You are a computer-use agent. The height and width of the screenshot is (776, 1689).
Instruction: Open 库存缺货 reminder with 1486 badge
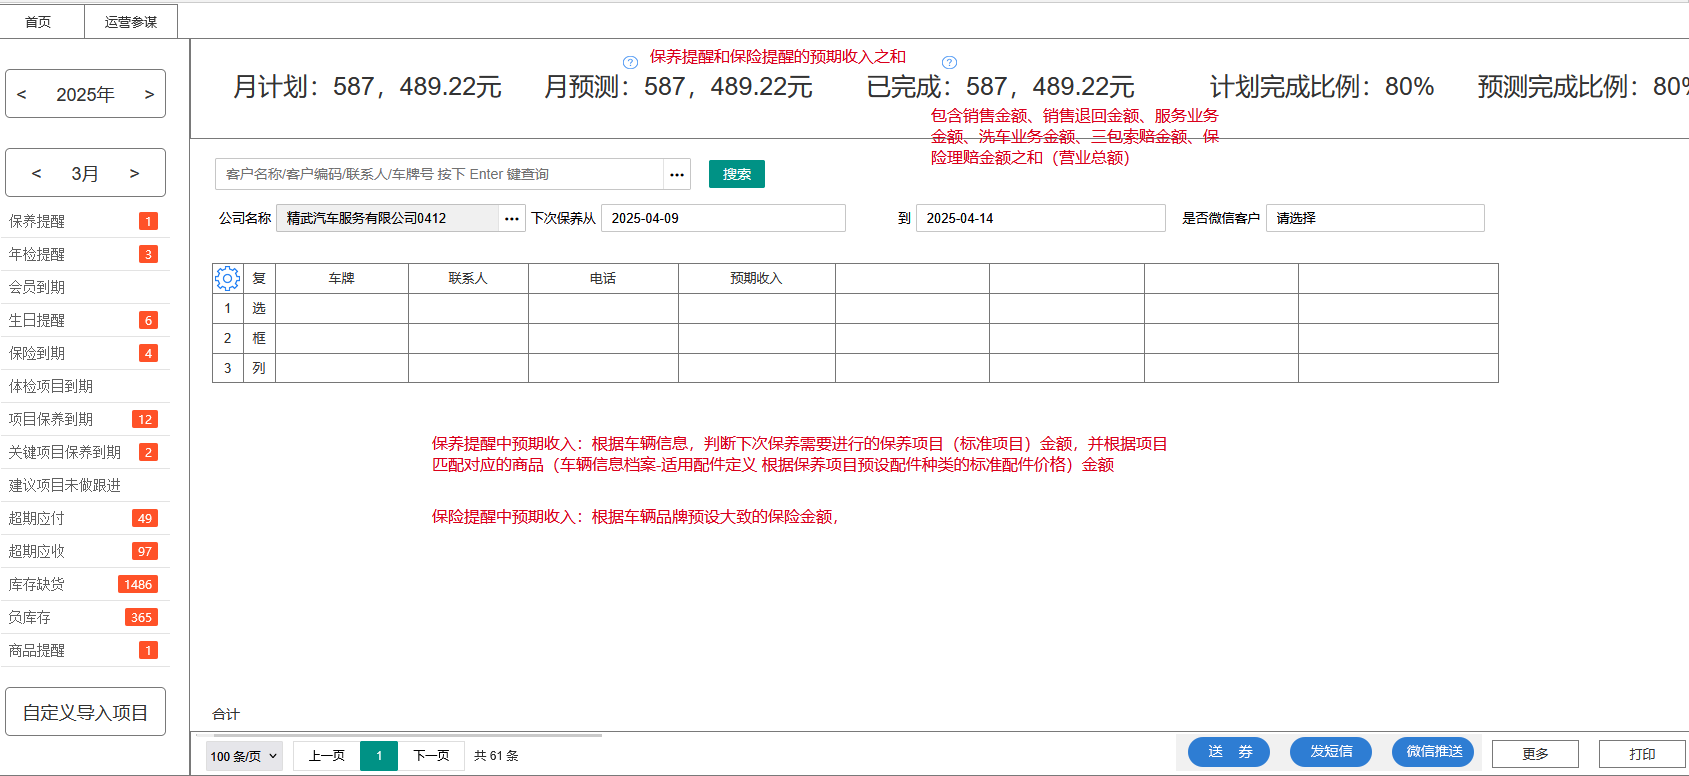point(37,584)
